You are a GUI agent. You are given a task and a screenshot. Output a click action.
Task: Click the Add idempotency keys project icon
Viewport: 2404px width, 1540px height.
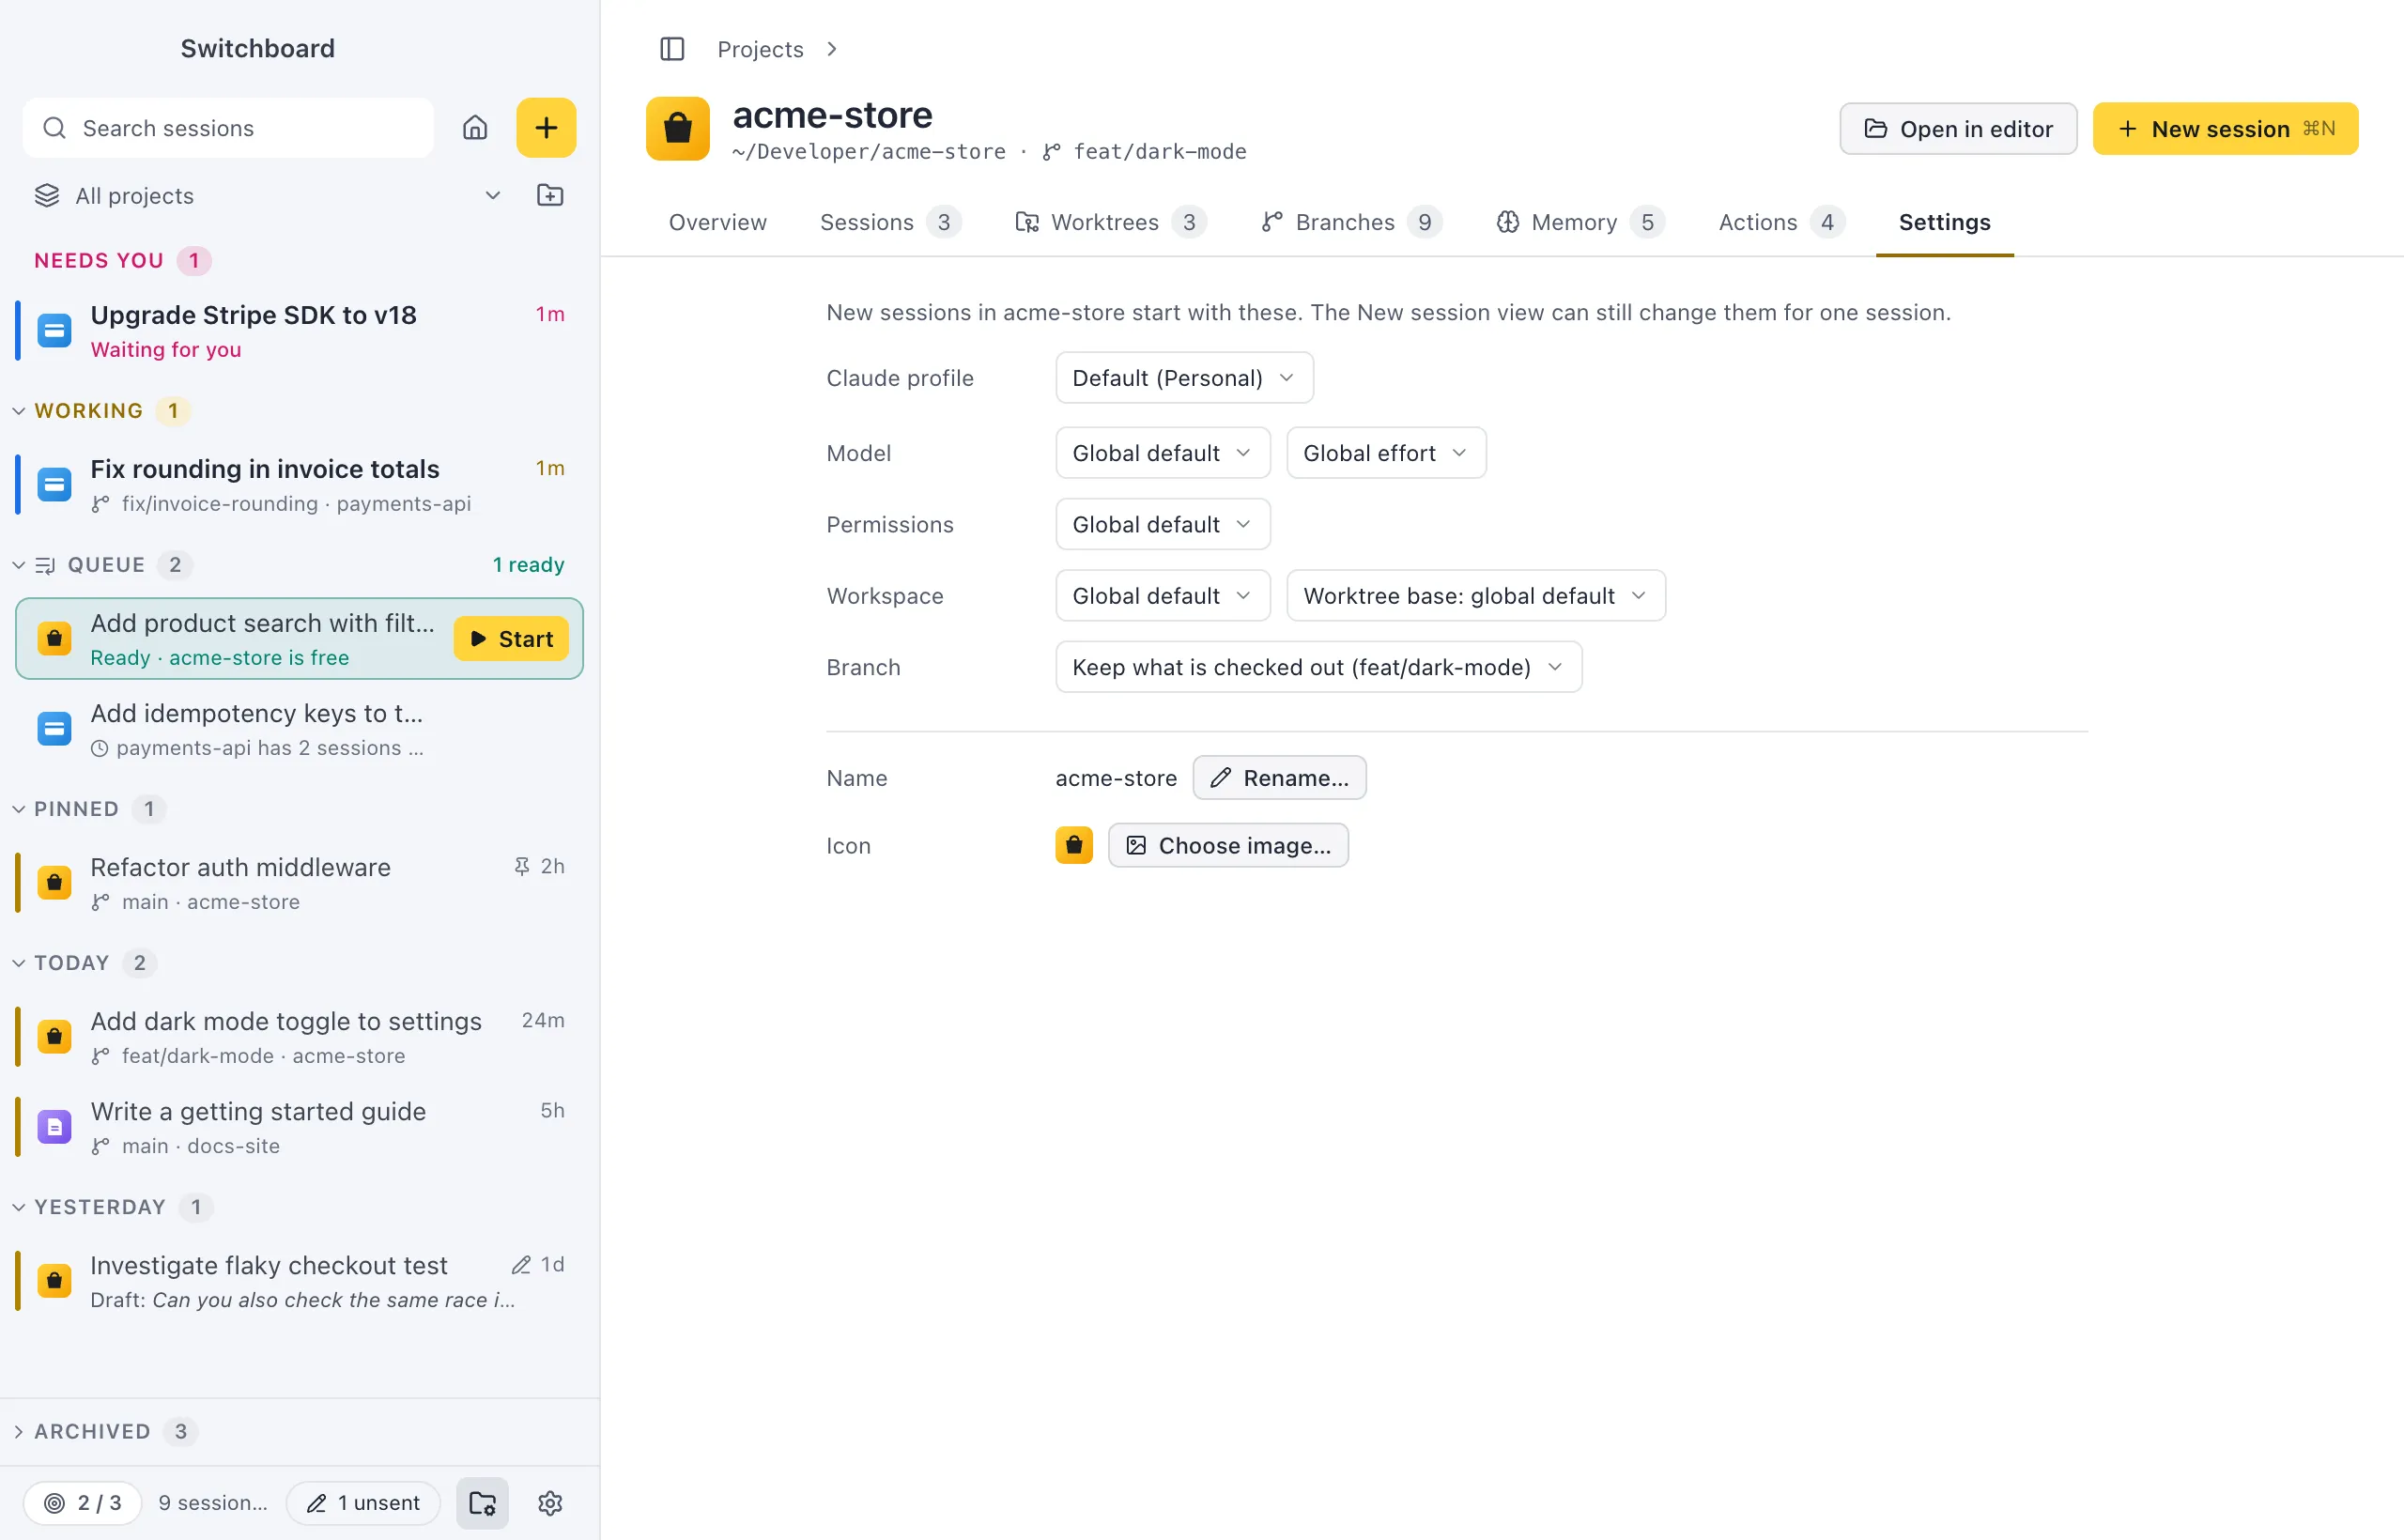point(54,729)
